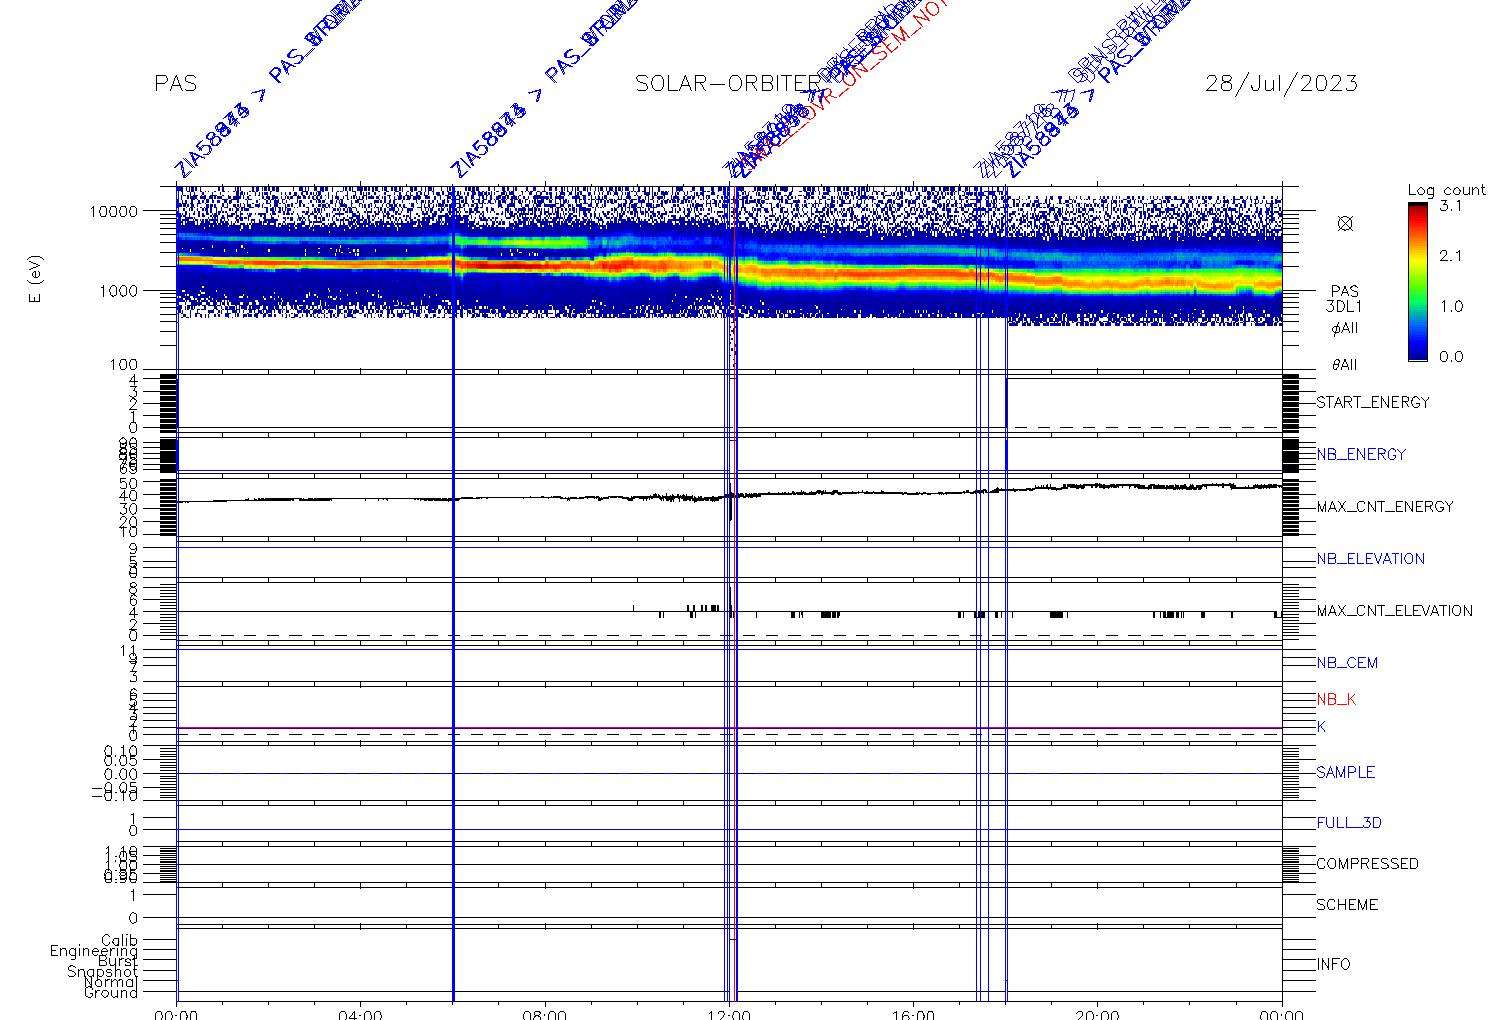The height and width of the screenshot is (1020, 1512).
Task: Click the 'Log count' color bar title
Action: pos(1446,190)
